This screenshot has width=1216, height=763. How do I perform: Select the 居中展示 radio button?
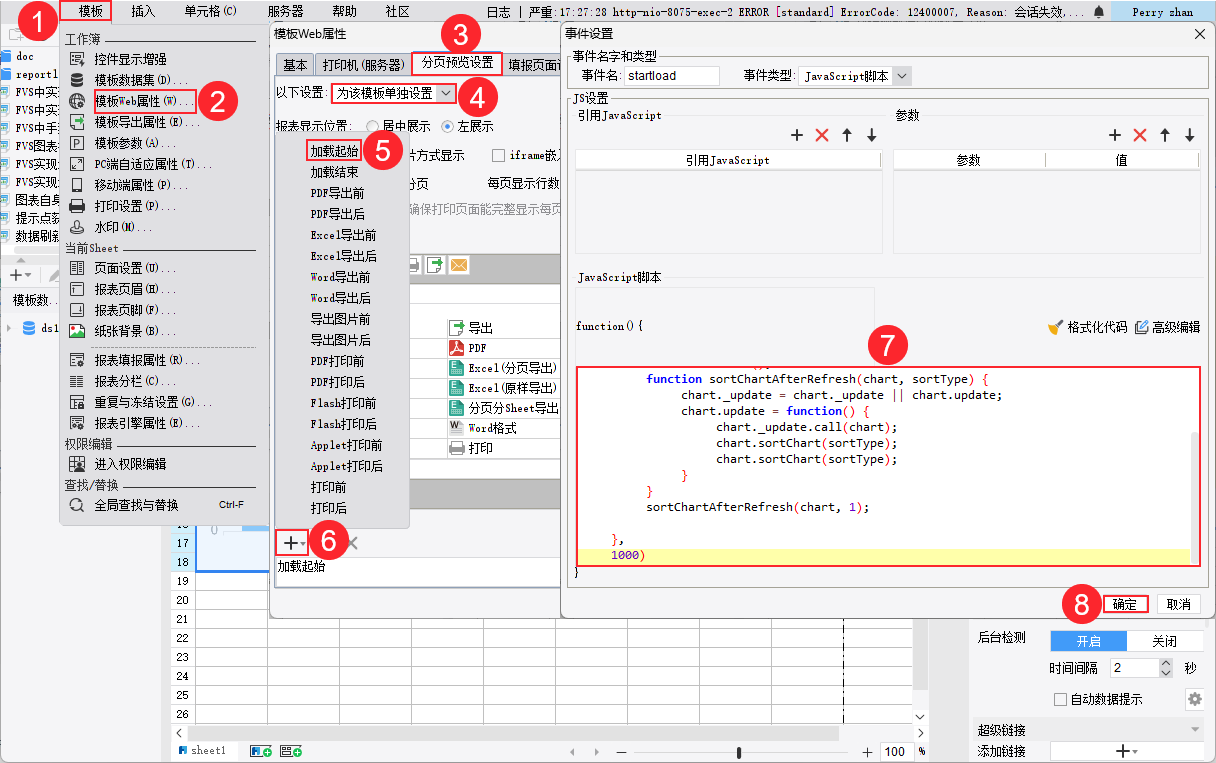[x=372, y=127]
